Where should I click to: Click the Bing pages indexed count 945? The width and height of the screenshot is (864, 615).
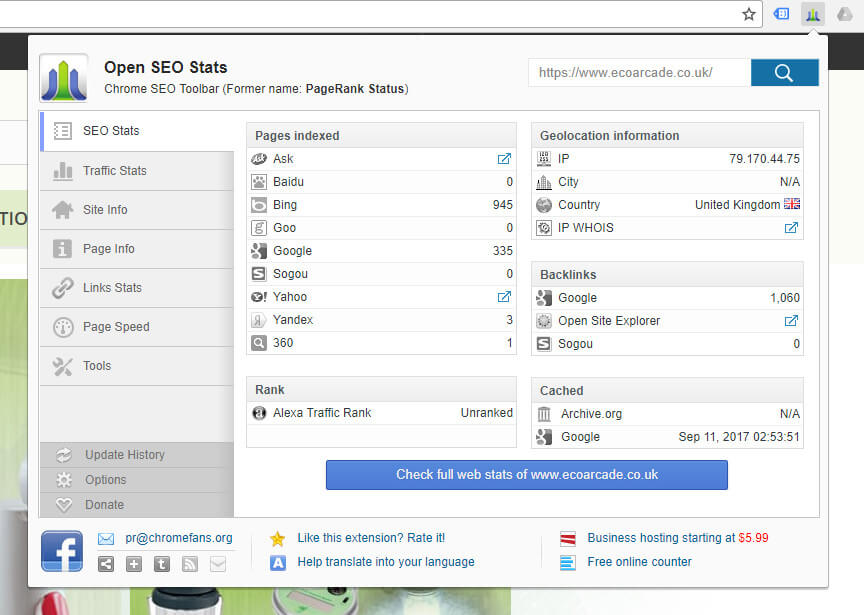tap(503, 205)
